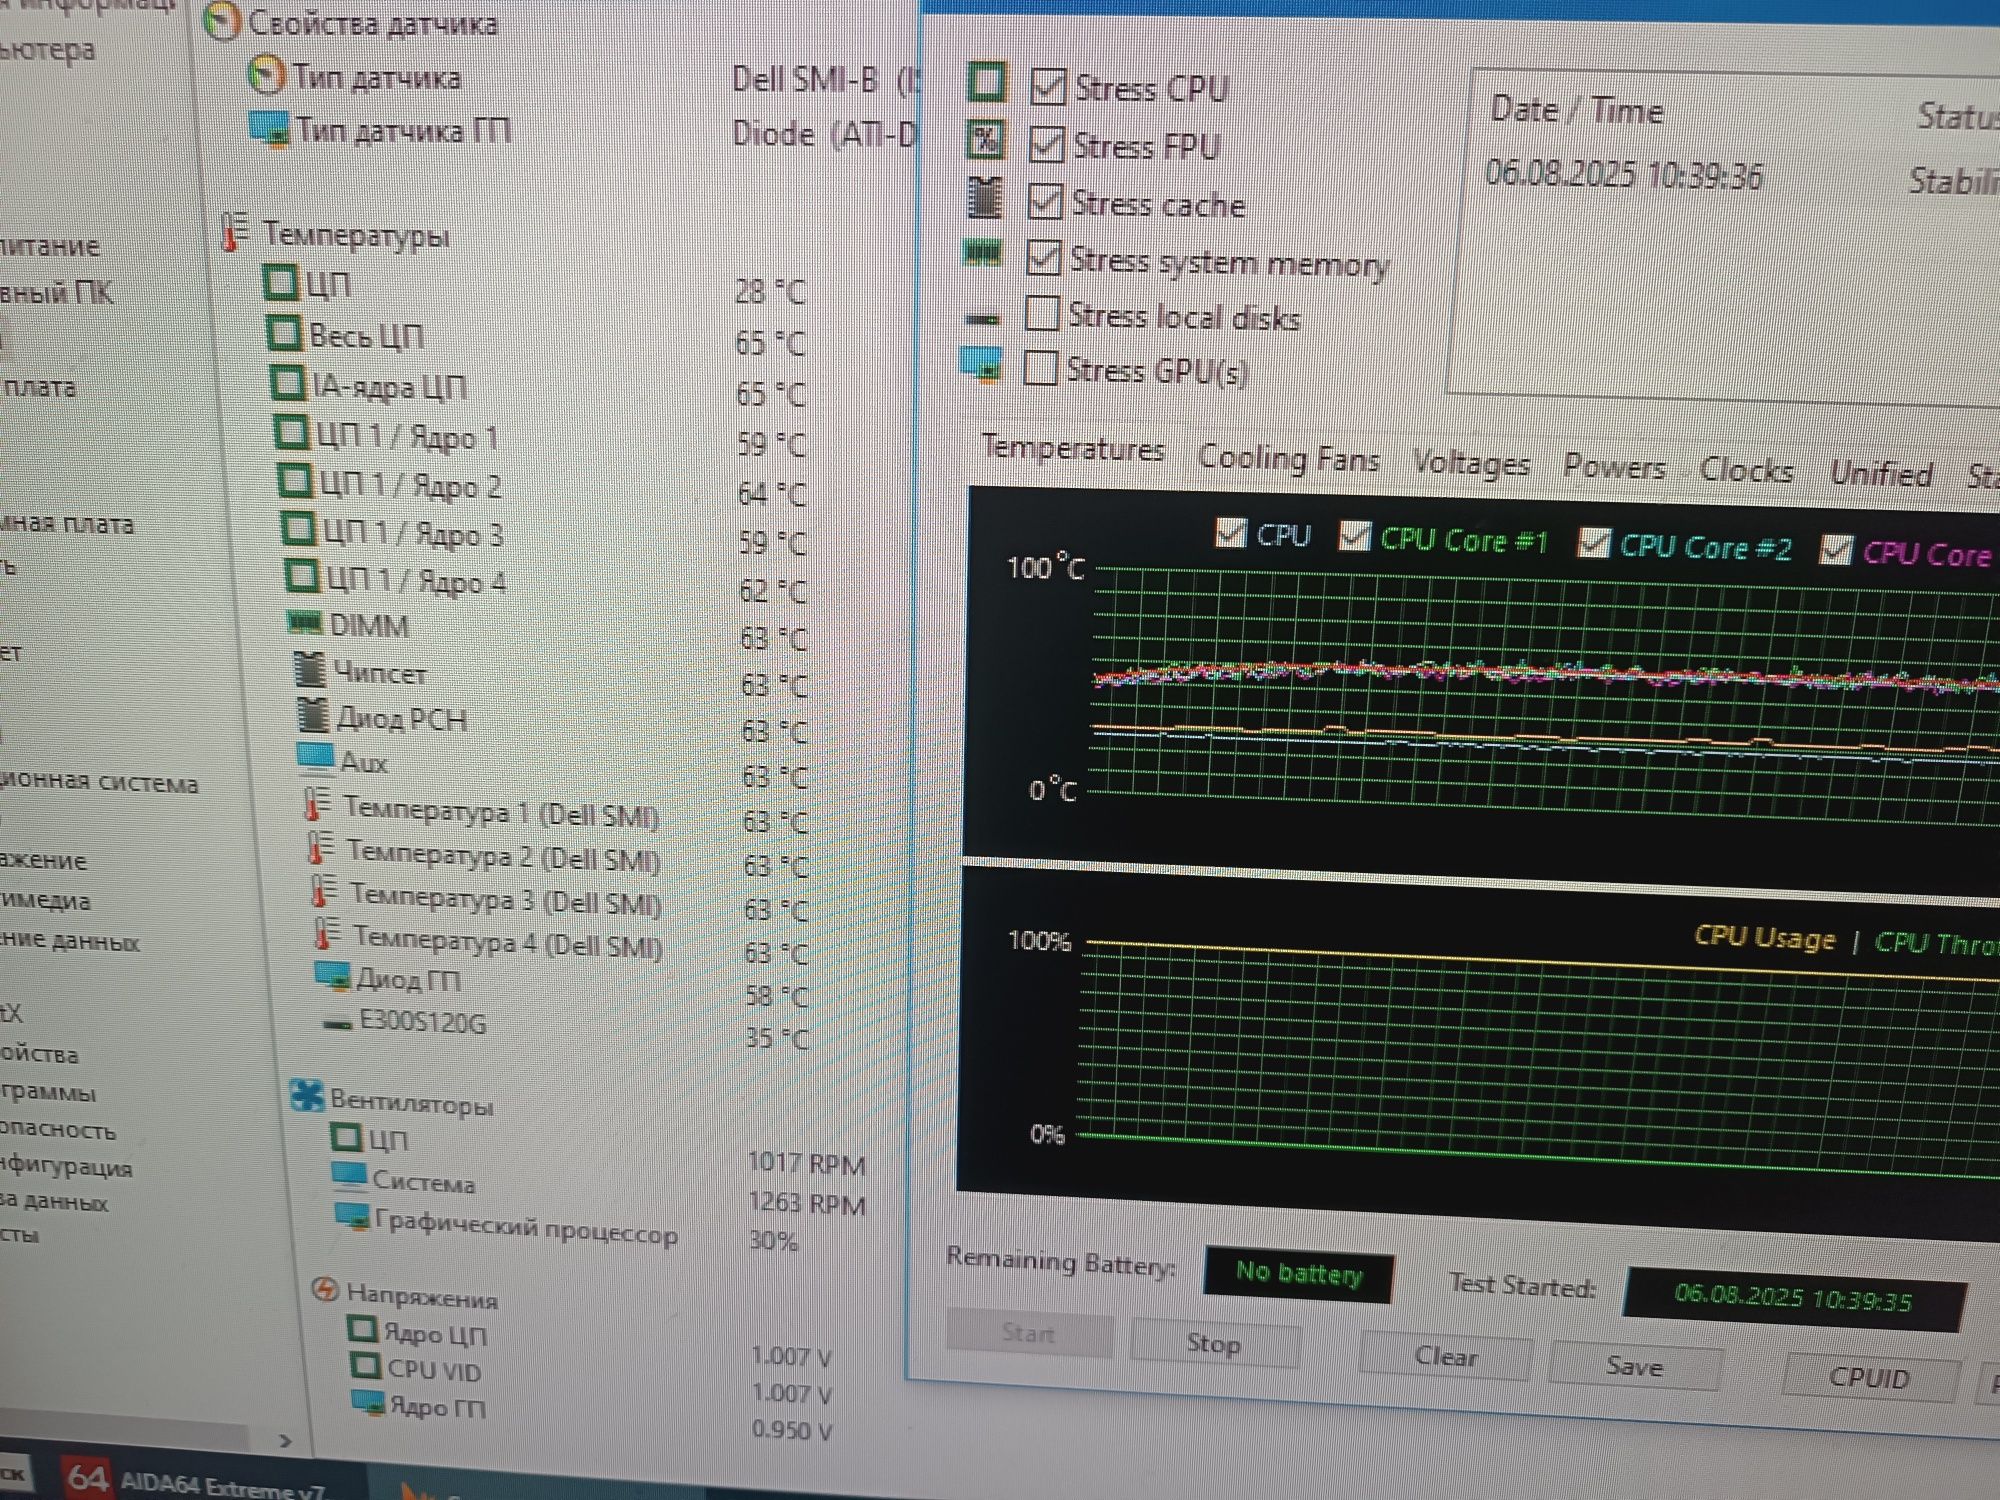Screen dimensions: 2000x1500
Task: Click the thermometer icon beside Температура 4 (Dell SMI)
Action: point(326,933)
